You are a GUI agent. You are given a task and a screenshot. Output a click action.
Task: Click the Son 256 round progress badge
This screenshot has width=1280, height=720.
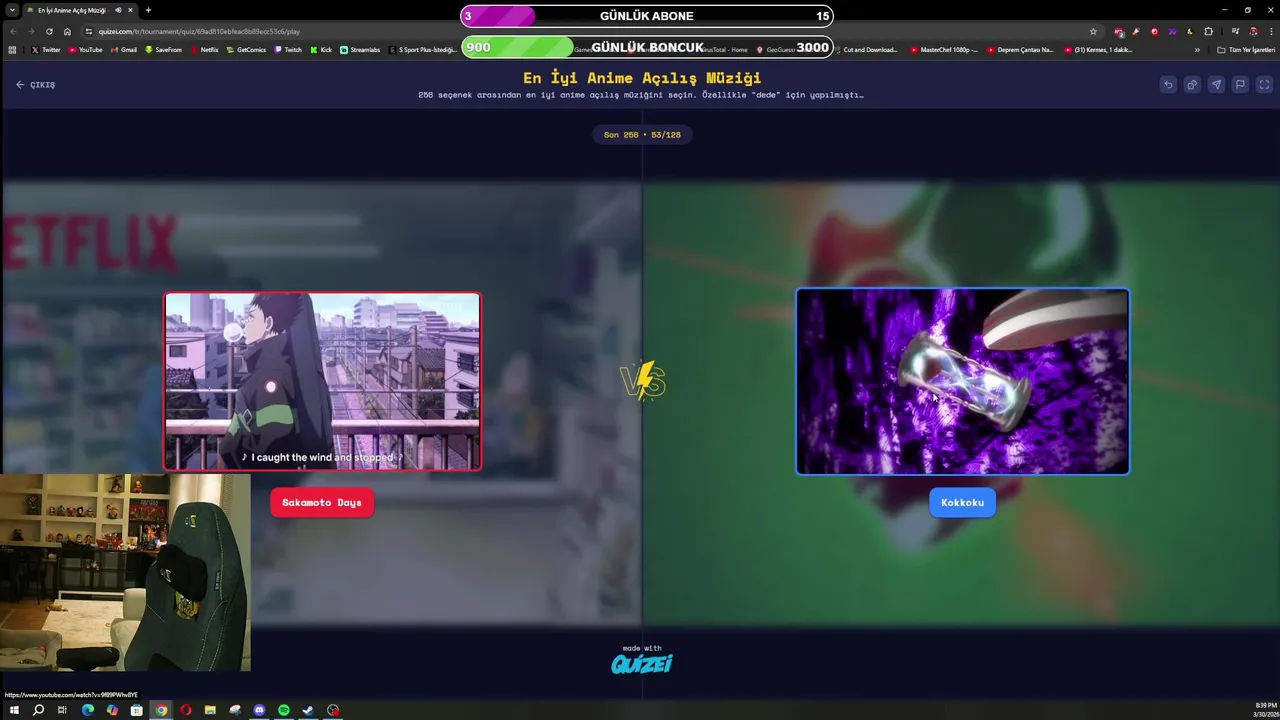coord(642,134)
